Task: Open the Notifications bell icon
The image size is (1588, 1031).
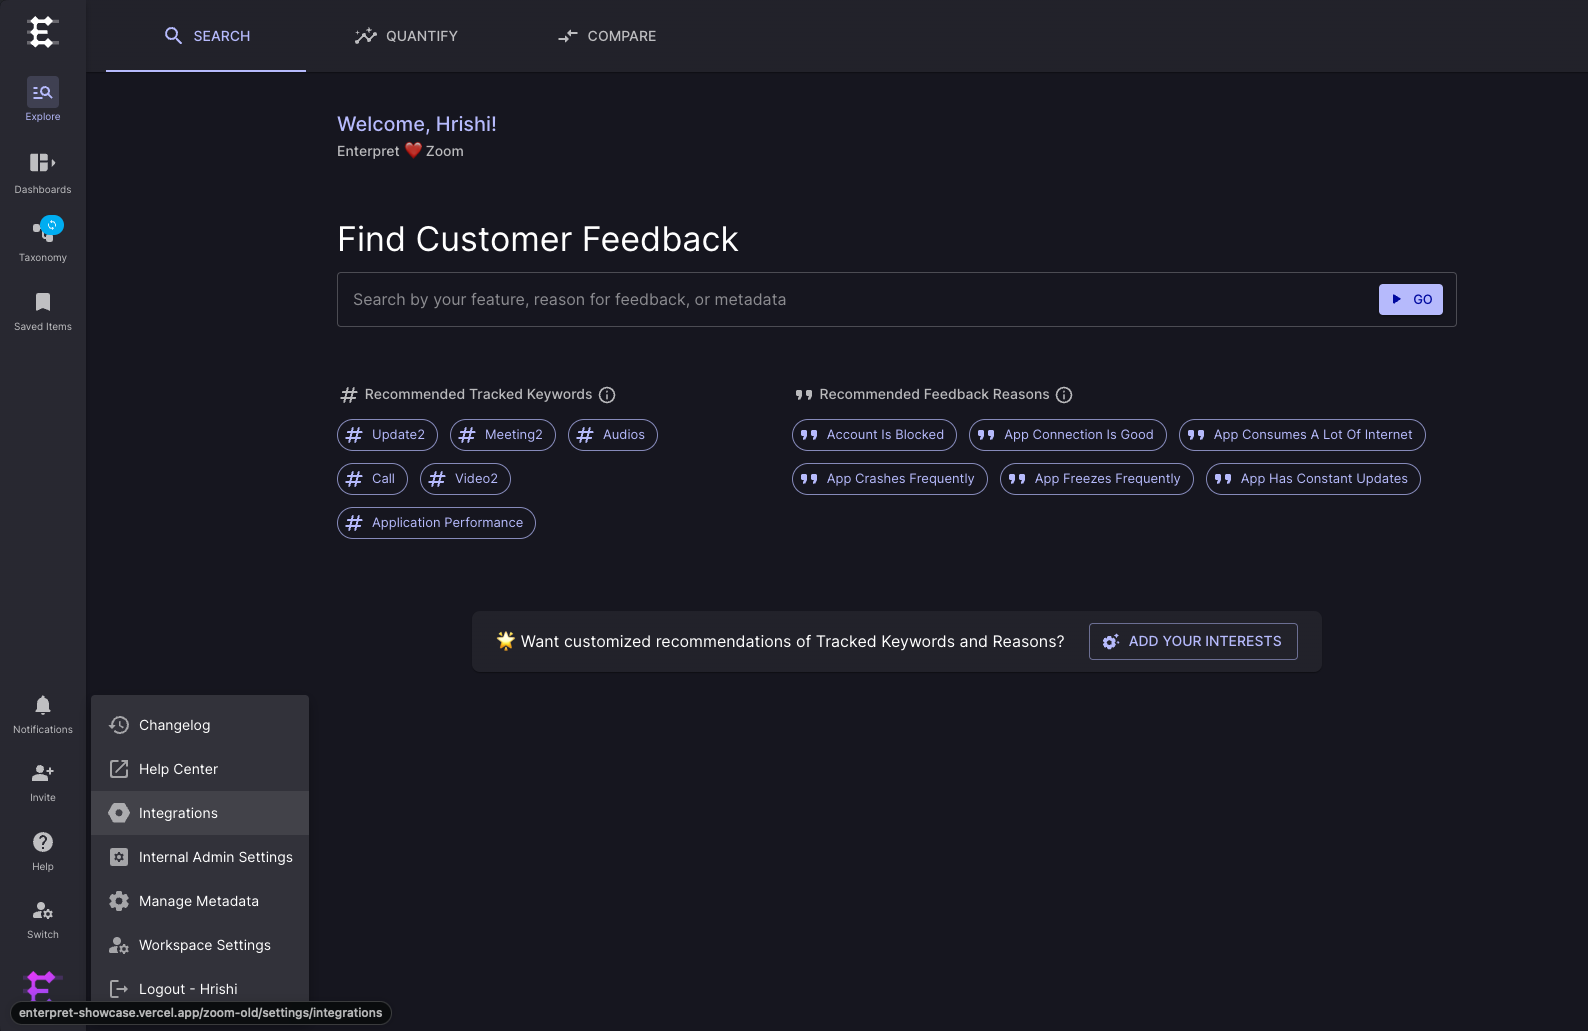Action: [x=43, y=705]
